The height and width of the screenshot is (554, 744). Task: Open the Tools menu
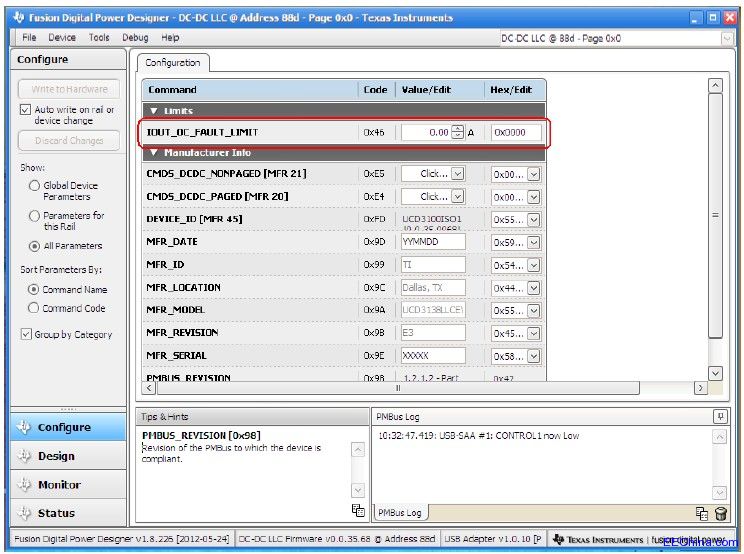coord(99,37)
